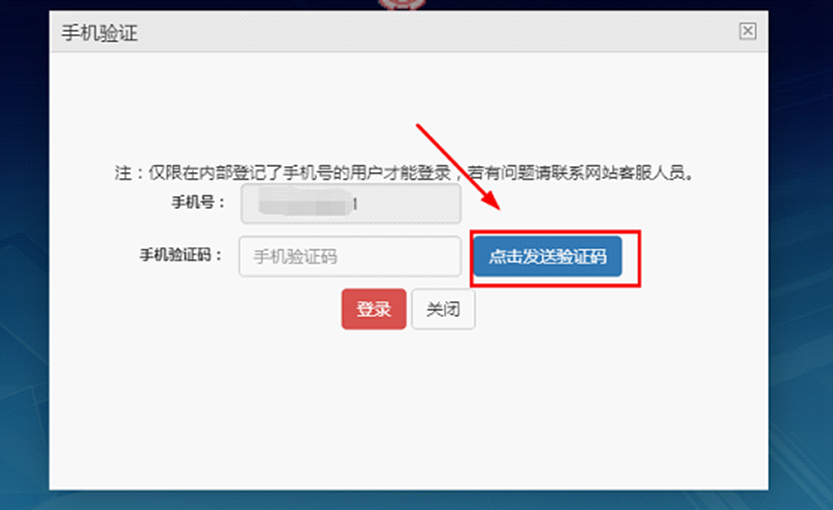Screen dimensions: 833x510
Task: Click the gray dialog header bar
Action: point(409,31)
